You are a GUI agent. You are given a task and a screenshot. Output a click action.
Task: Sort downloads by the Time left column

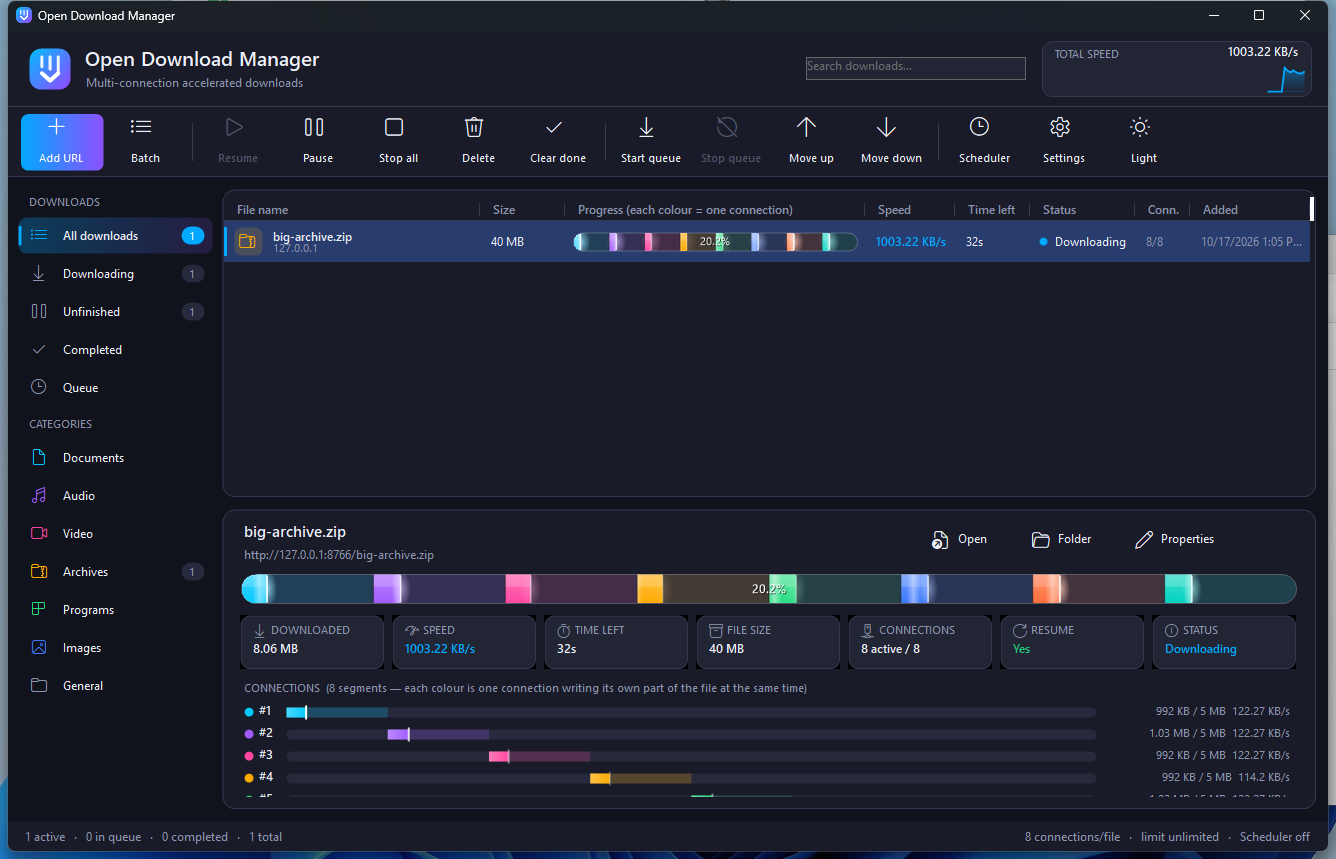(991, 210)
